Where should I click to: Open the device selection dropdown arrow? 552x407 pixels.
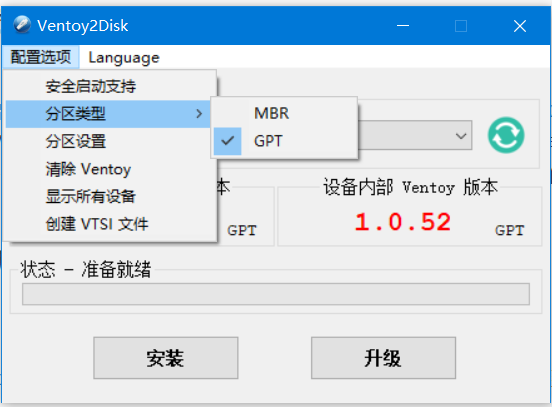(x=461, y=136)
